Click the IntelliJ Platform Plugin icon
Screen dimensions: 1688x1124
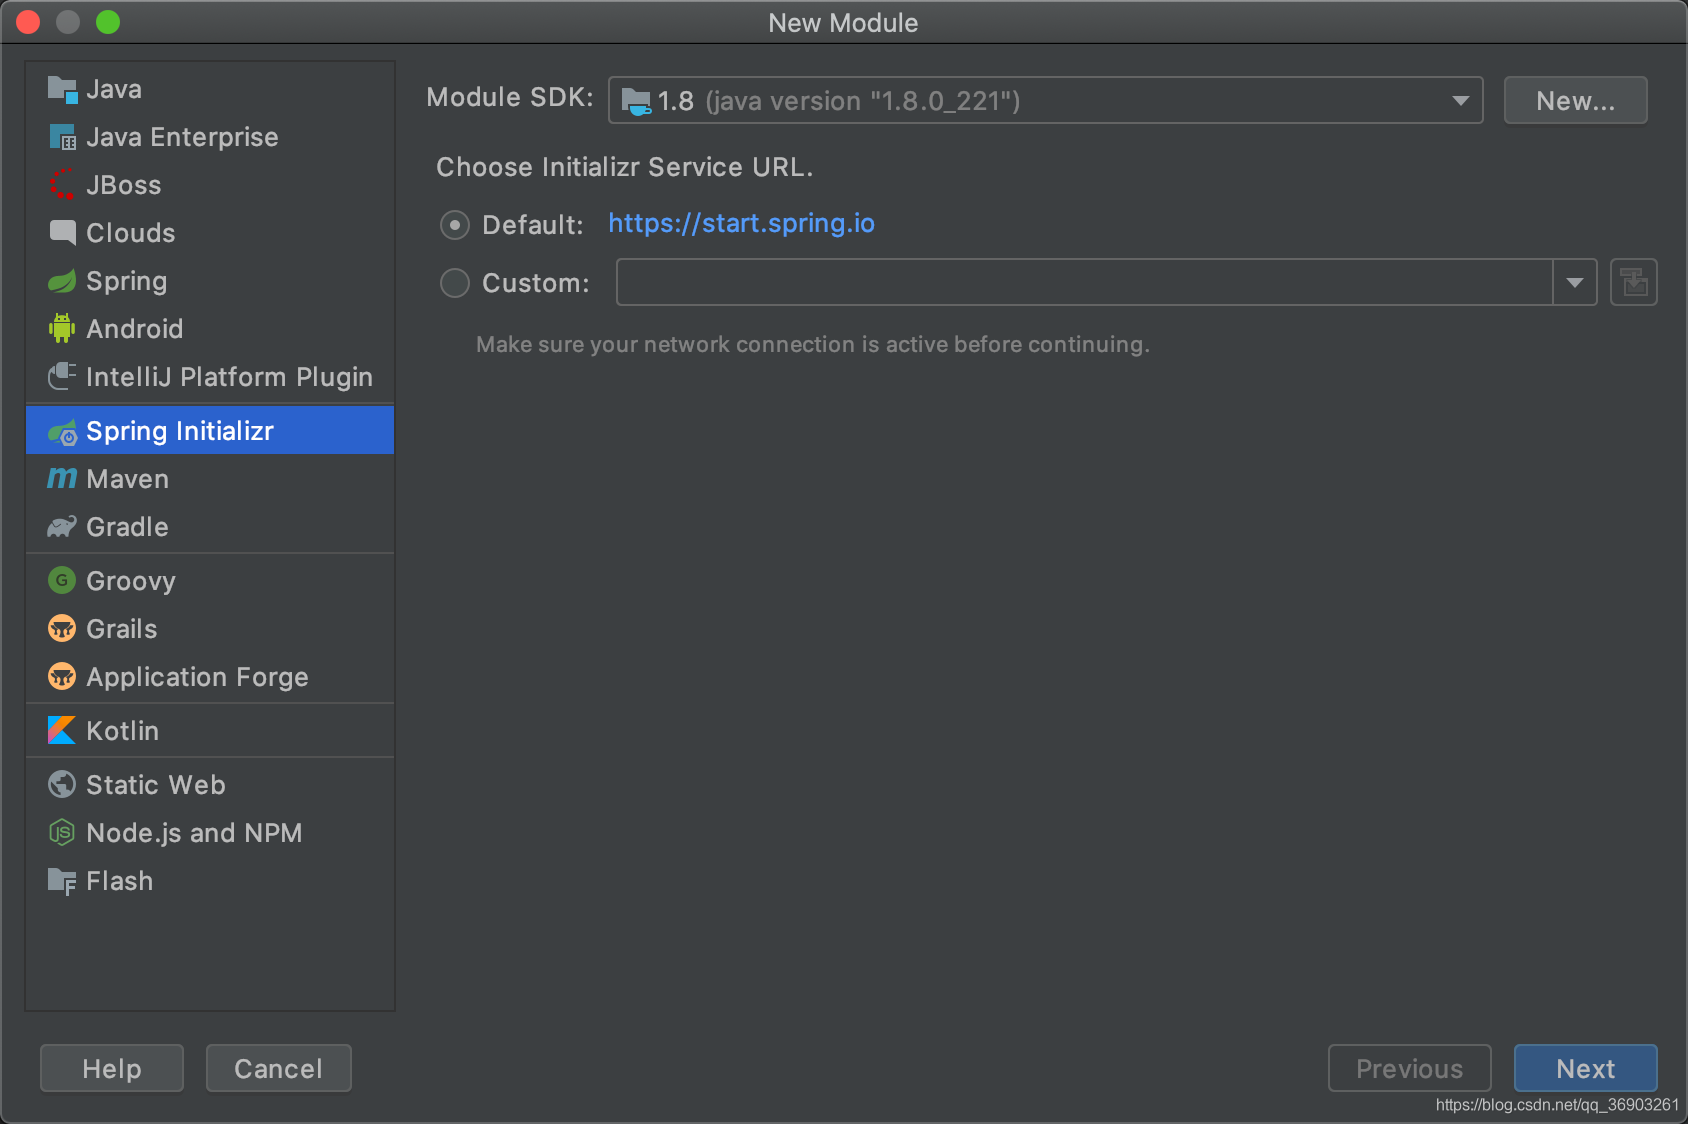[x=62, y=377]
